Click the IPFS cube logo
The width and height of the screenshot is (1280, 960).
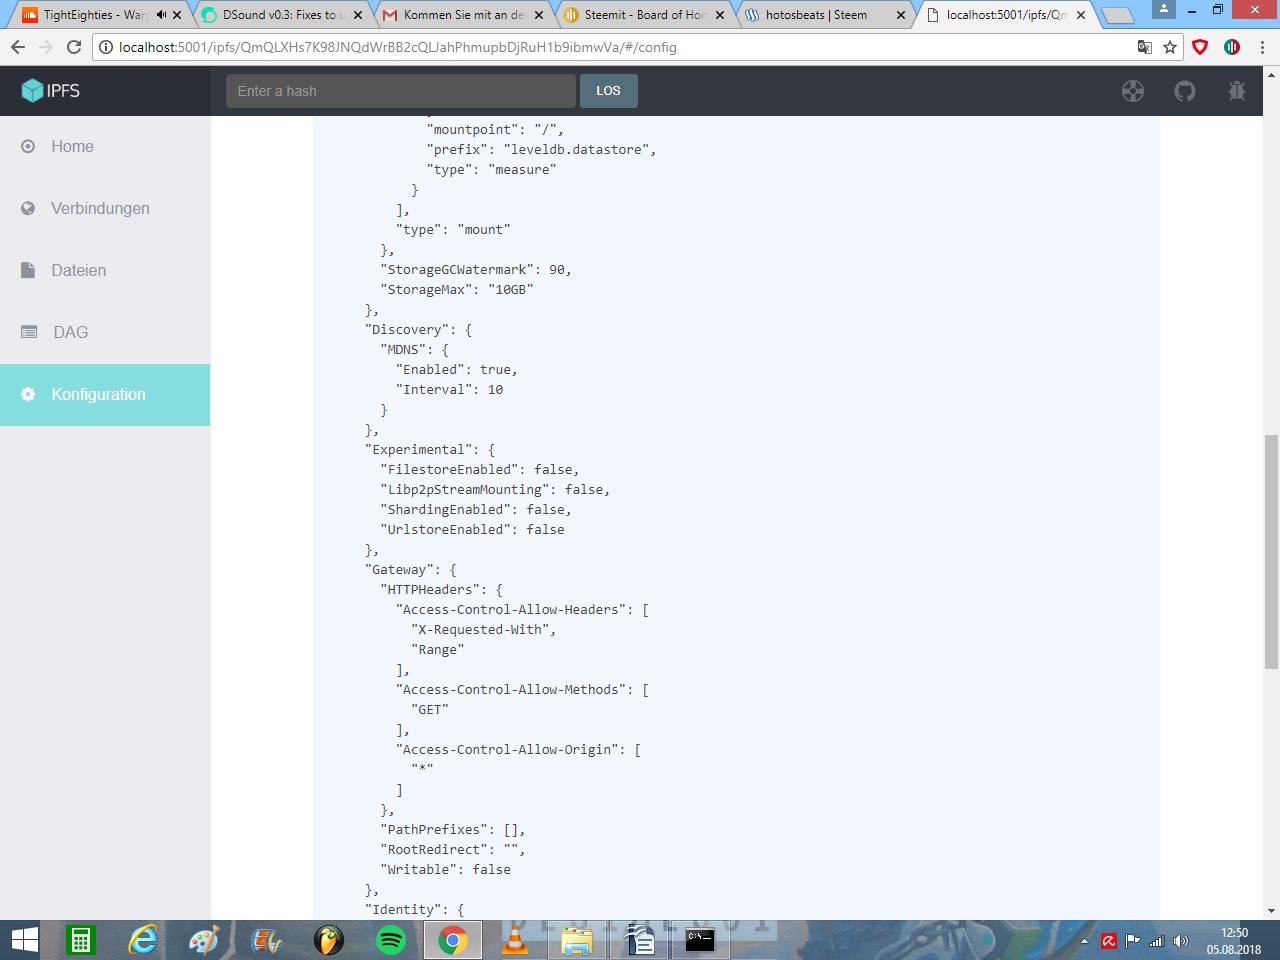(32, 91)
